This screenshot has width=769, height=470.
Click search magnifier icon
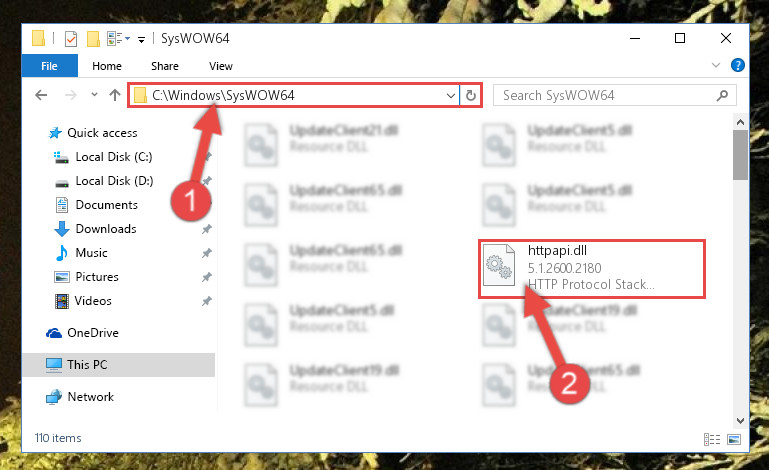click(722, 95)
